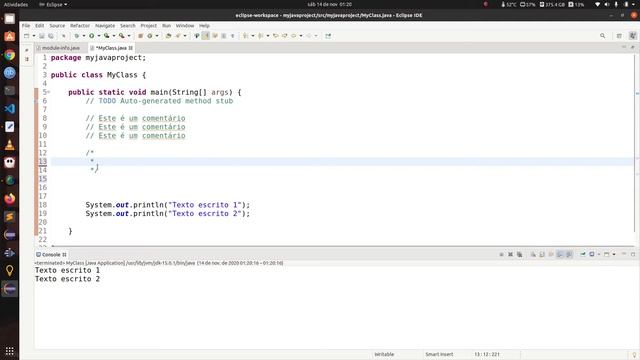Expand the Previous Annotation dropdown
Viewport: 640px width, 360px height.
(x=268, y=36)
